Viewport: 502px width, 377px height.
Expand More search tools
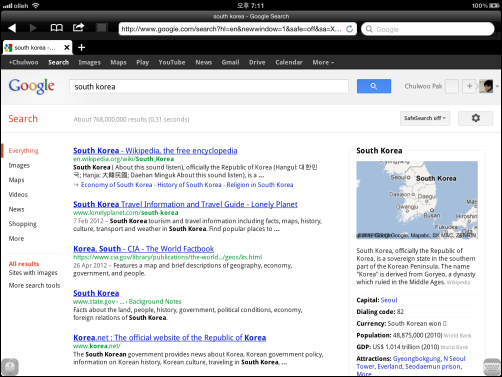(34, 285)
